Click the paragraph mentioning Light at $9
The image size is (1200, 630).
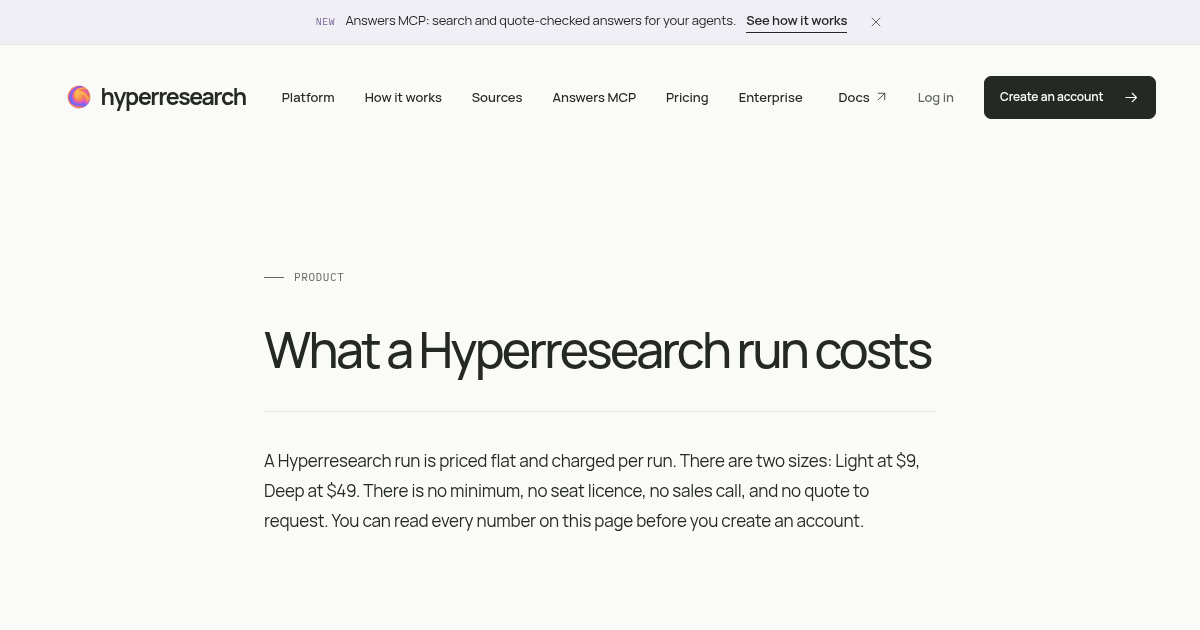592,491
